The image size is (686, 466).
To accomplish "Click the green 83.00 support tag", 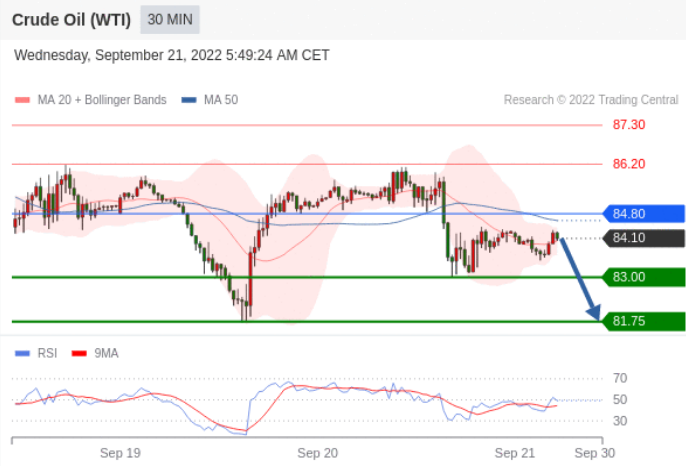I will pos(644,277).
